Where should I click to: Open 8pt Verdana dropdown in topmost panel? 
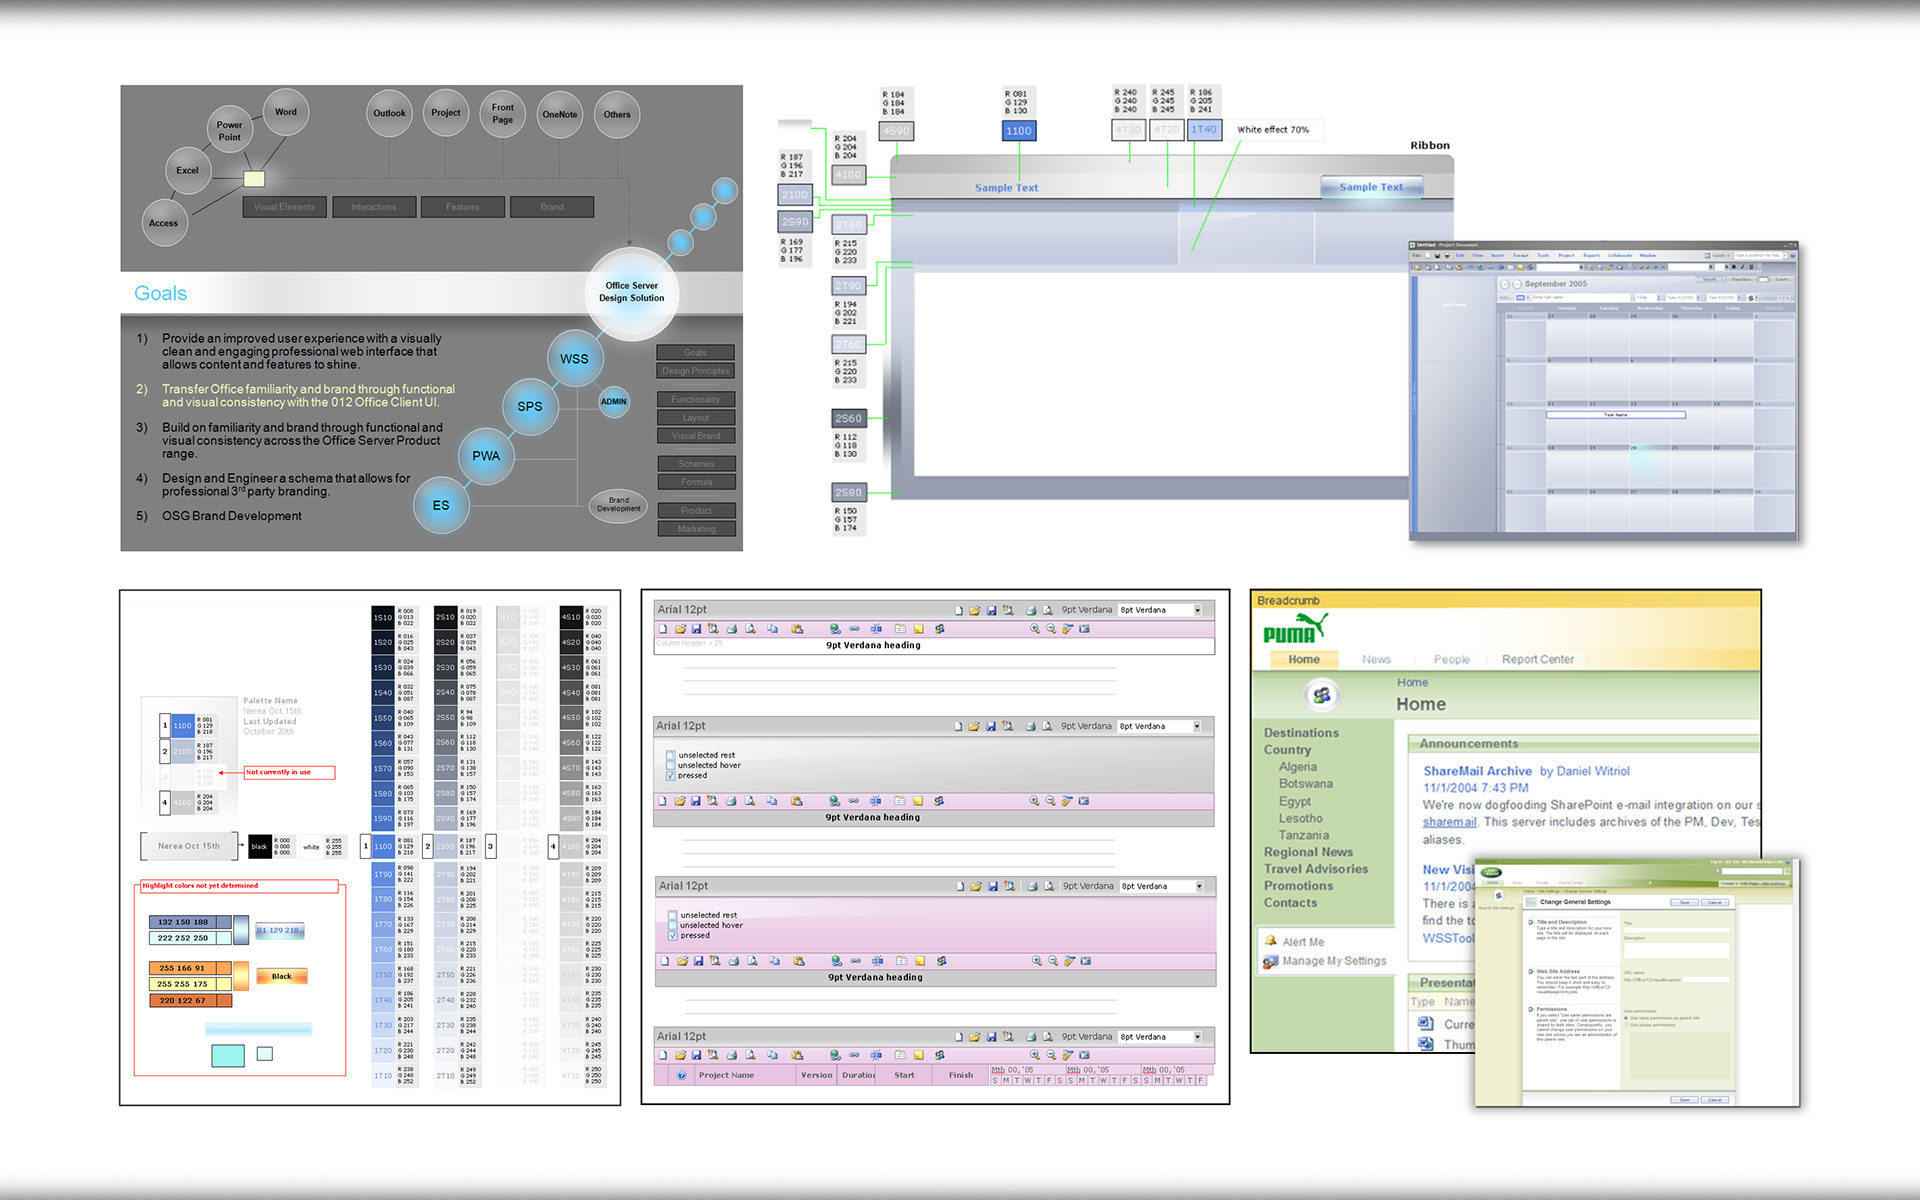click(1197, 610)
